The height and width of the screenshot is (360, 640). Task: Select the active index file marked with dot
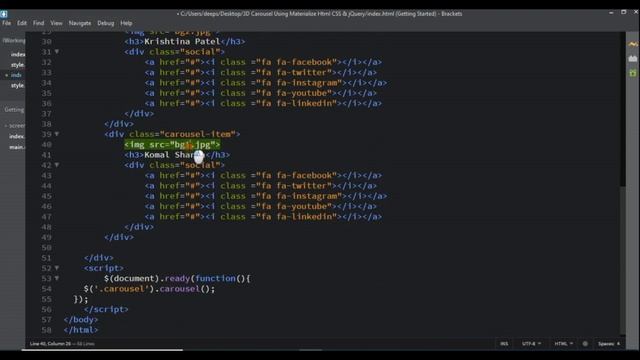pos(16,75)
